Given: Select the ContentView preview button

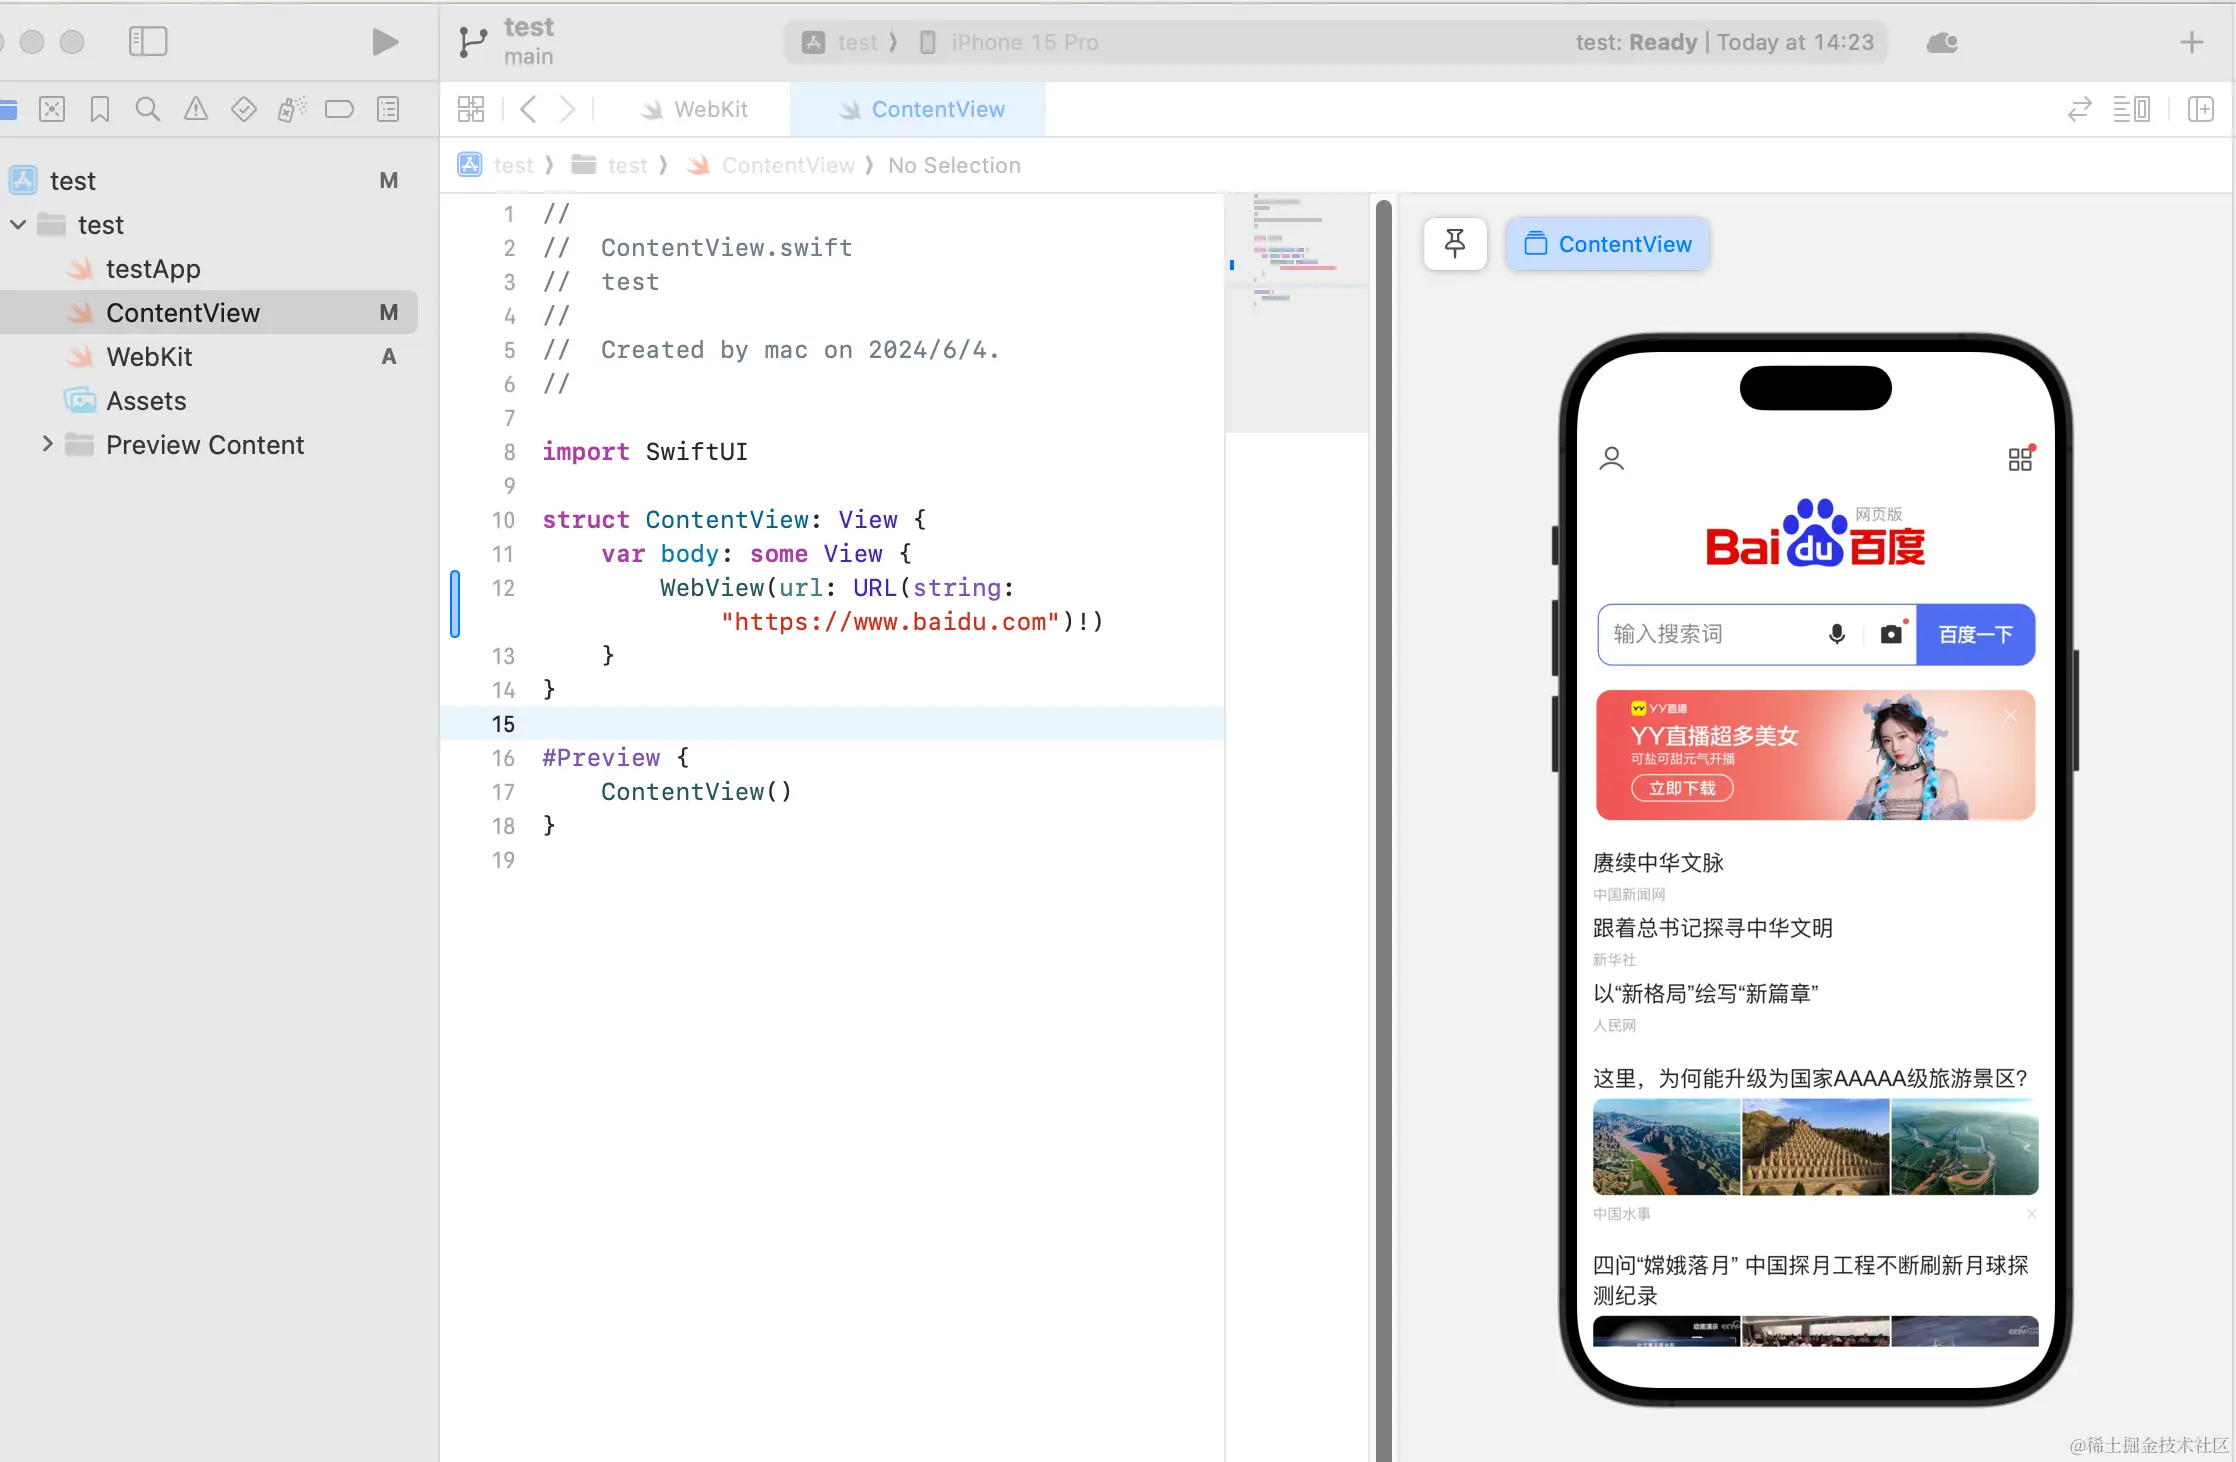Looking at the screenshot, I should 1608,244.
